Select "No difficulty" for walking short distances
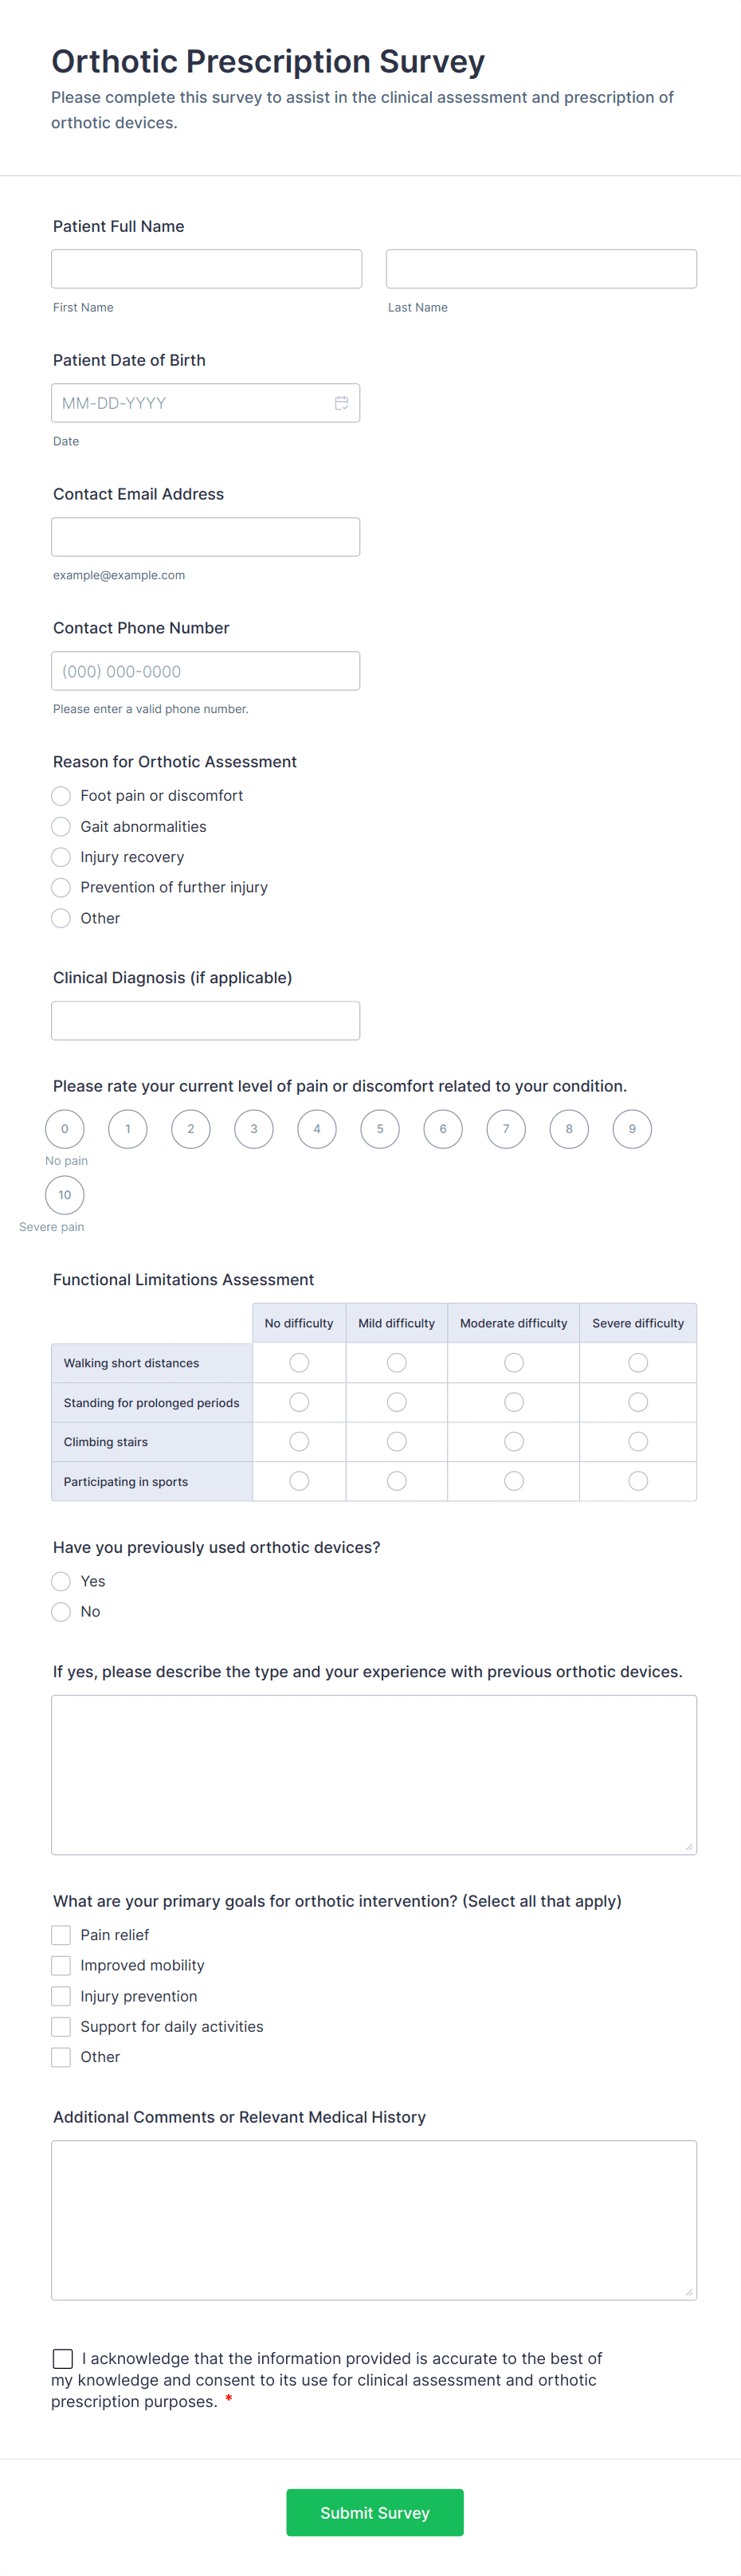This screenshot has height=2576, width=741. pyautogui.click(x=298, y=1362)
